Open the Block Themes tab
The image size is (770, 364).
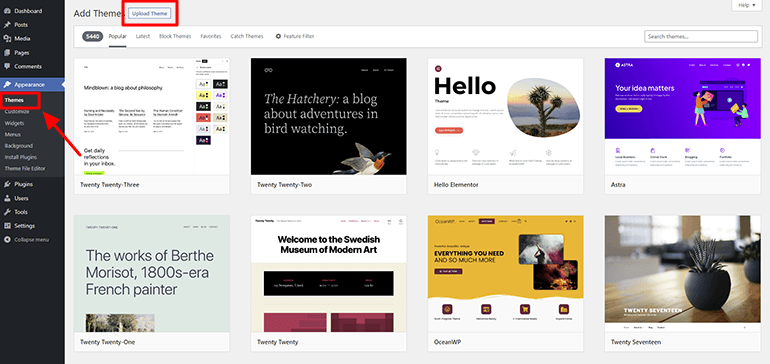[x=175, y=36]
